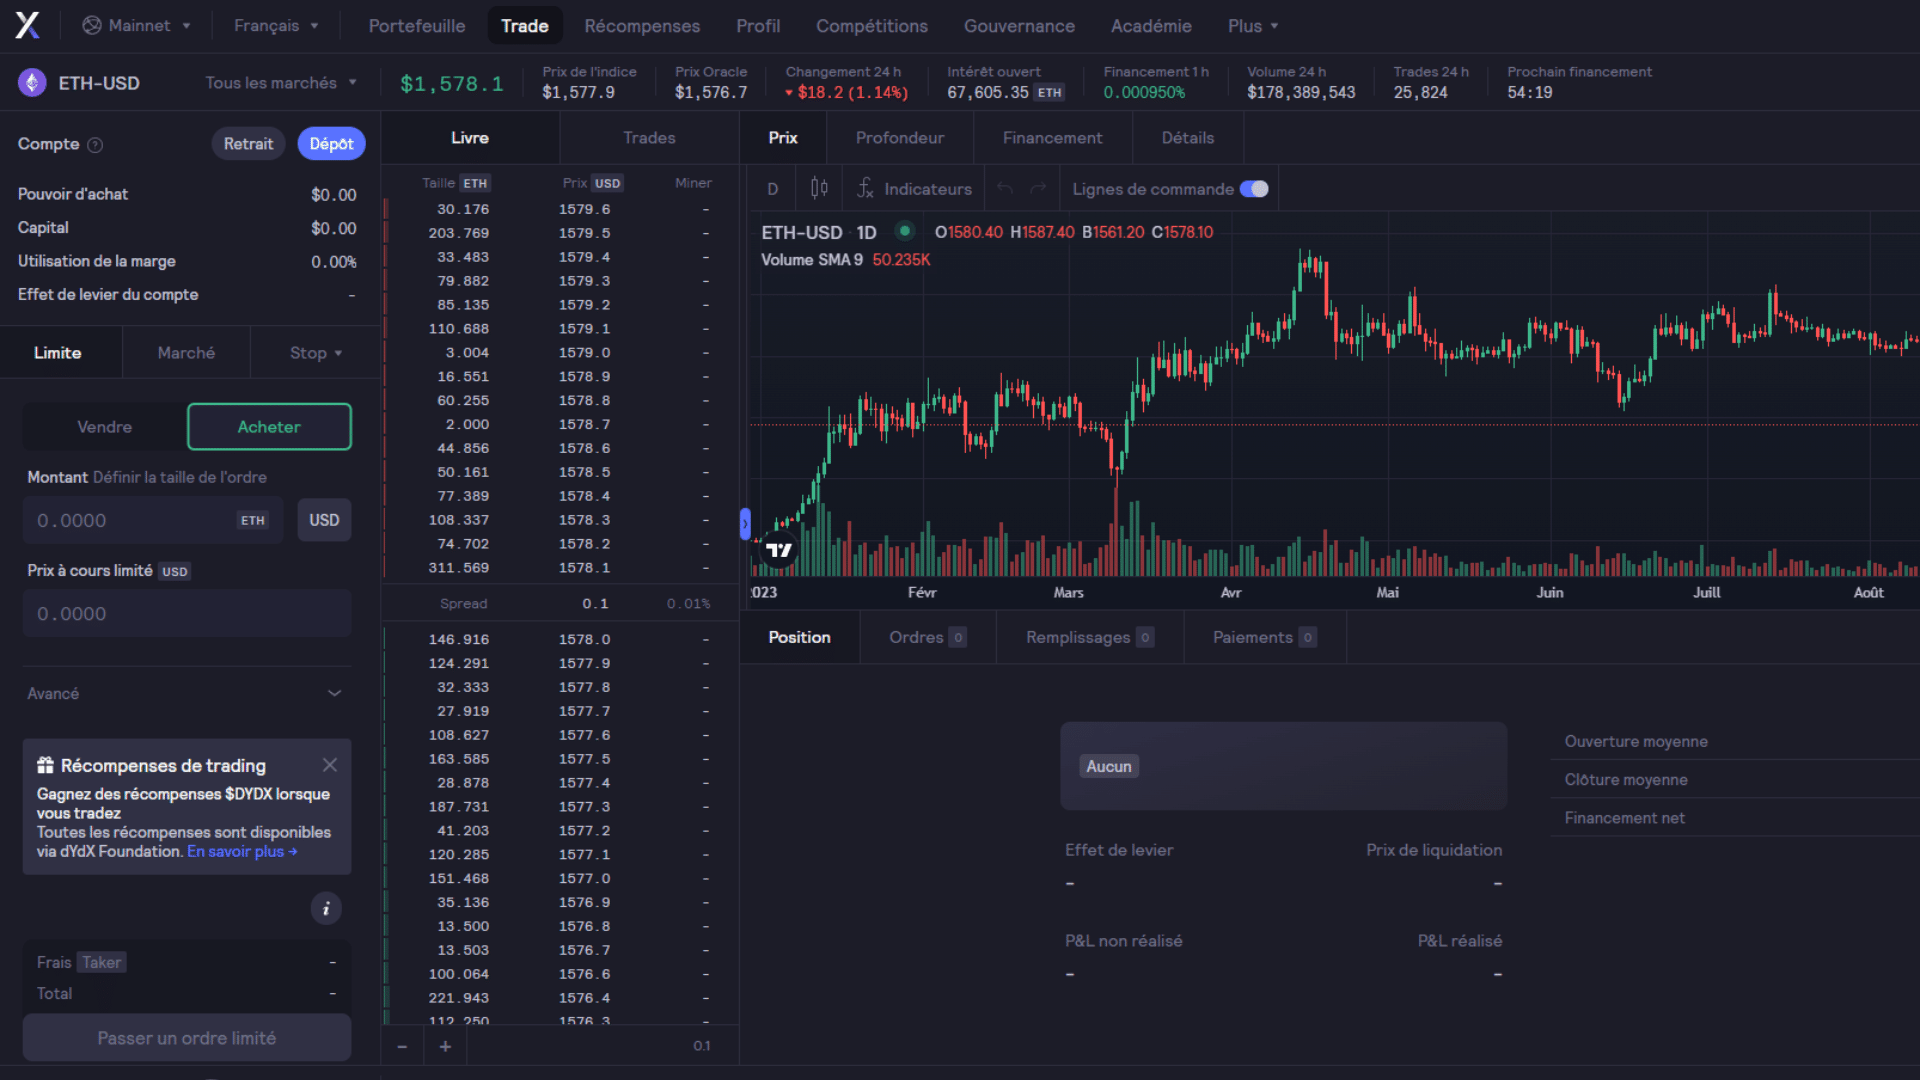Screen dimensions: 1920x1080
Task: Increase order book grouping with the plus stepper
Action: coord(445,1045)
